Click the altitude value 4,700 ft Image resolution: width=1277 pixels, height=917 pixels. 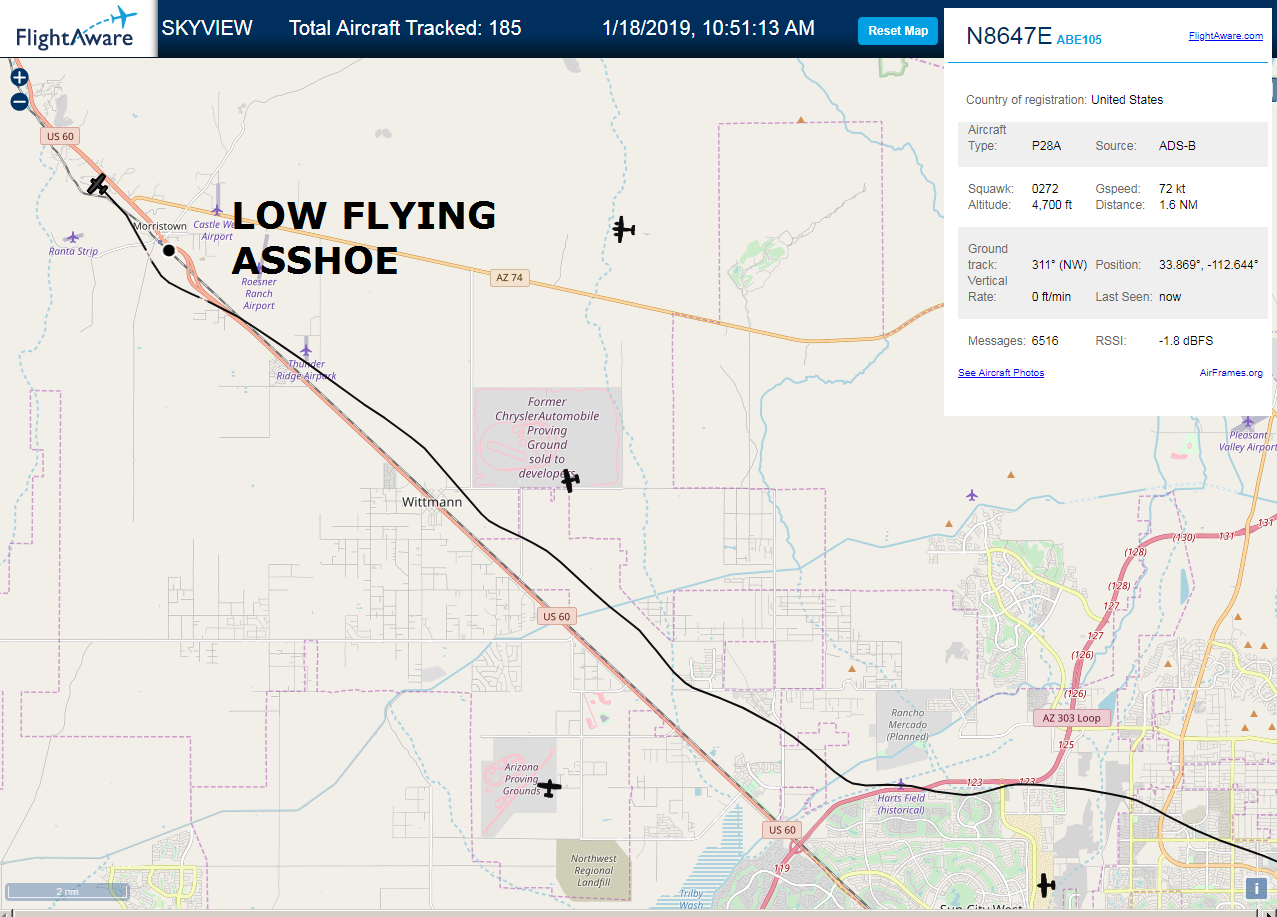1052,205
